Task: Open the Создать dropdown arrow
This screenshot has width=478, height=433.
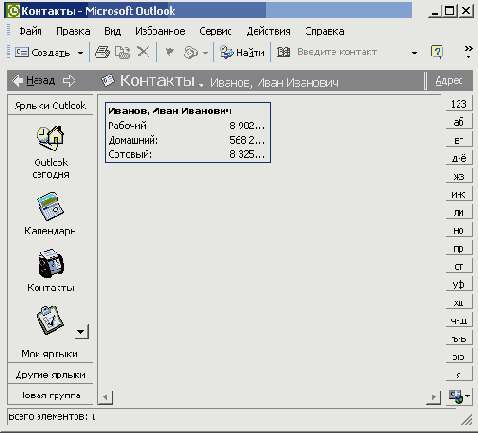Action: [x=80, y=53]
